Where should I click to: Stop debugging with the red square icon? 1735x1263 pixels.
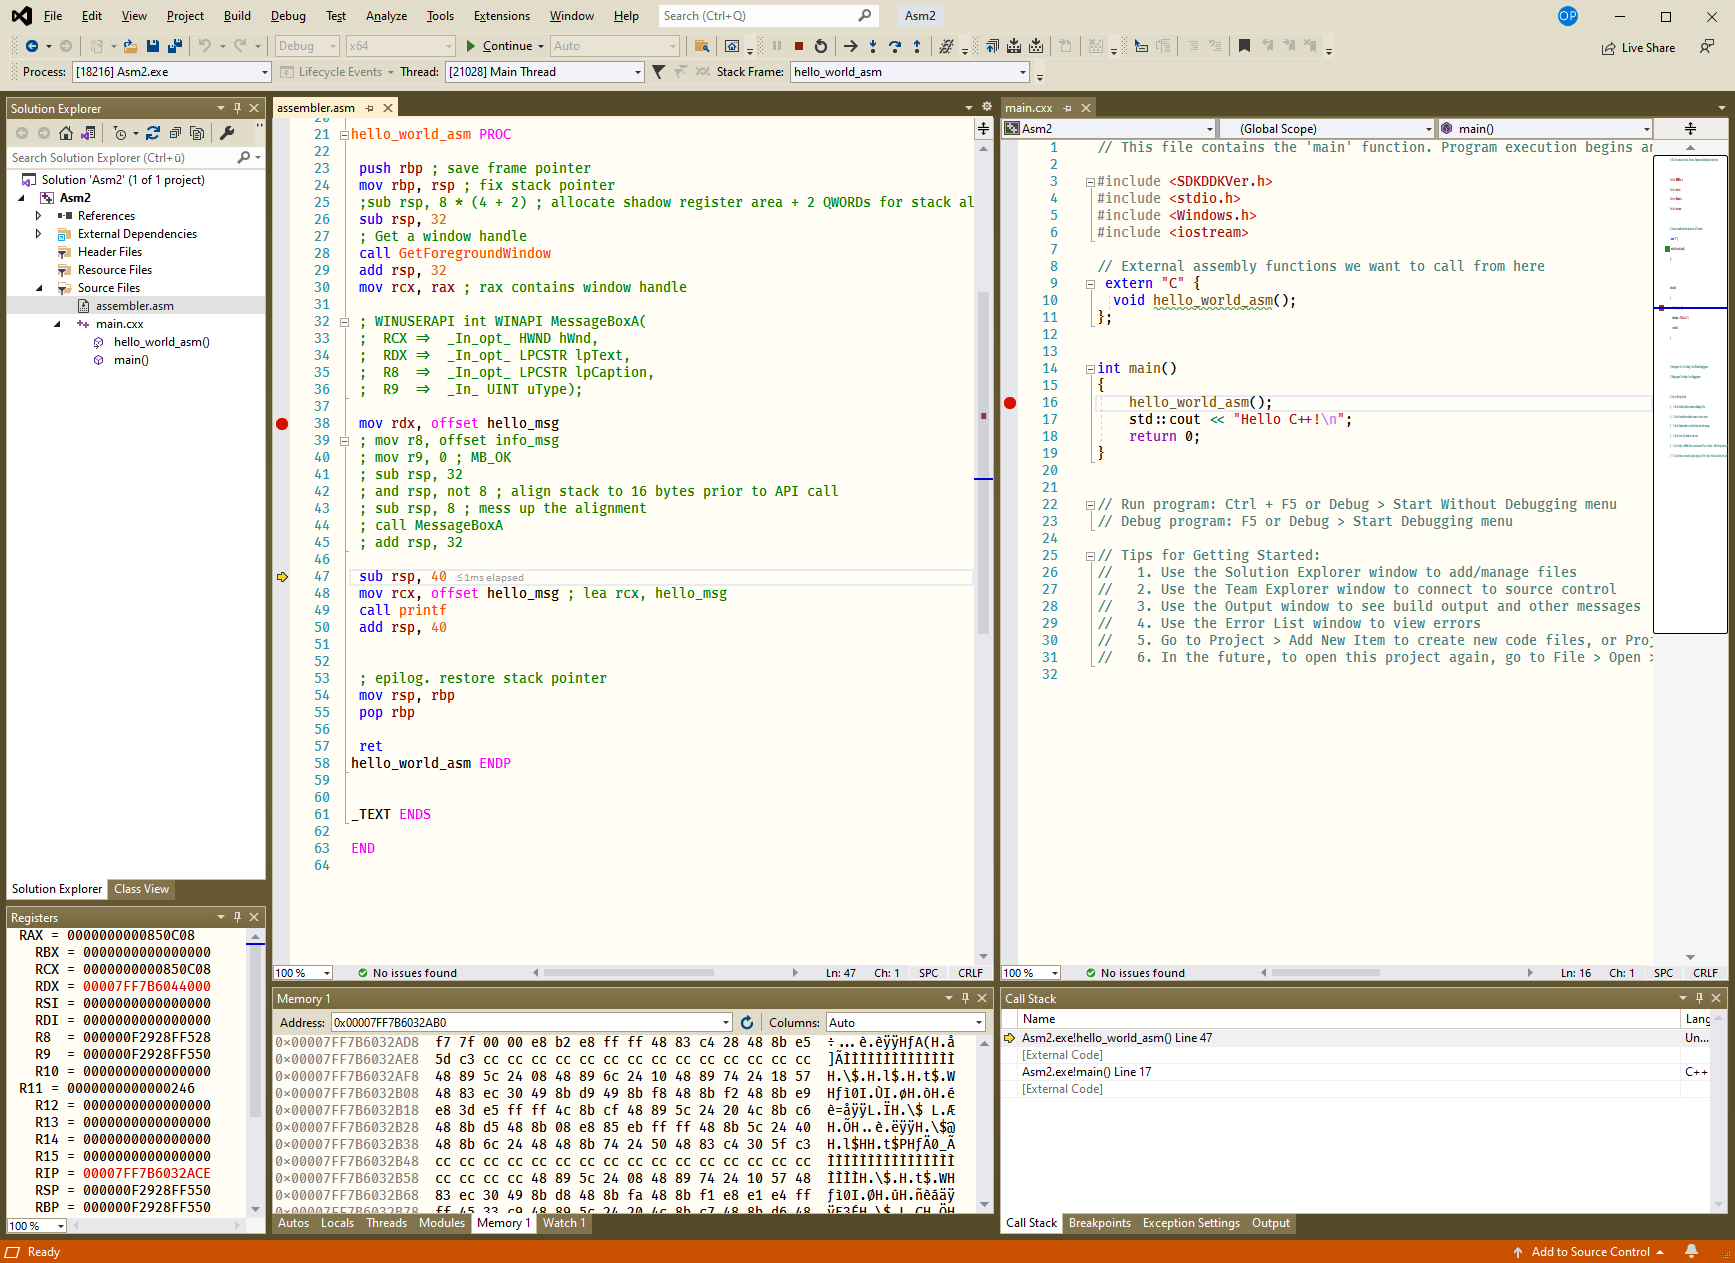click(799, 46)
